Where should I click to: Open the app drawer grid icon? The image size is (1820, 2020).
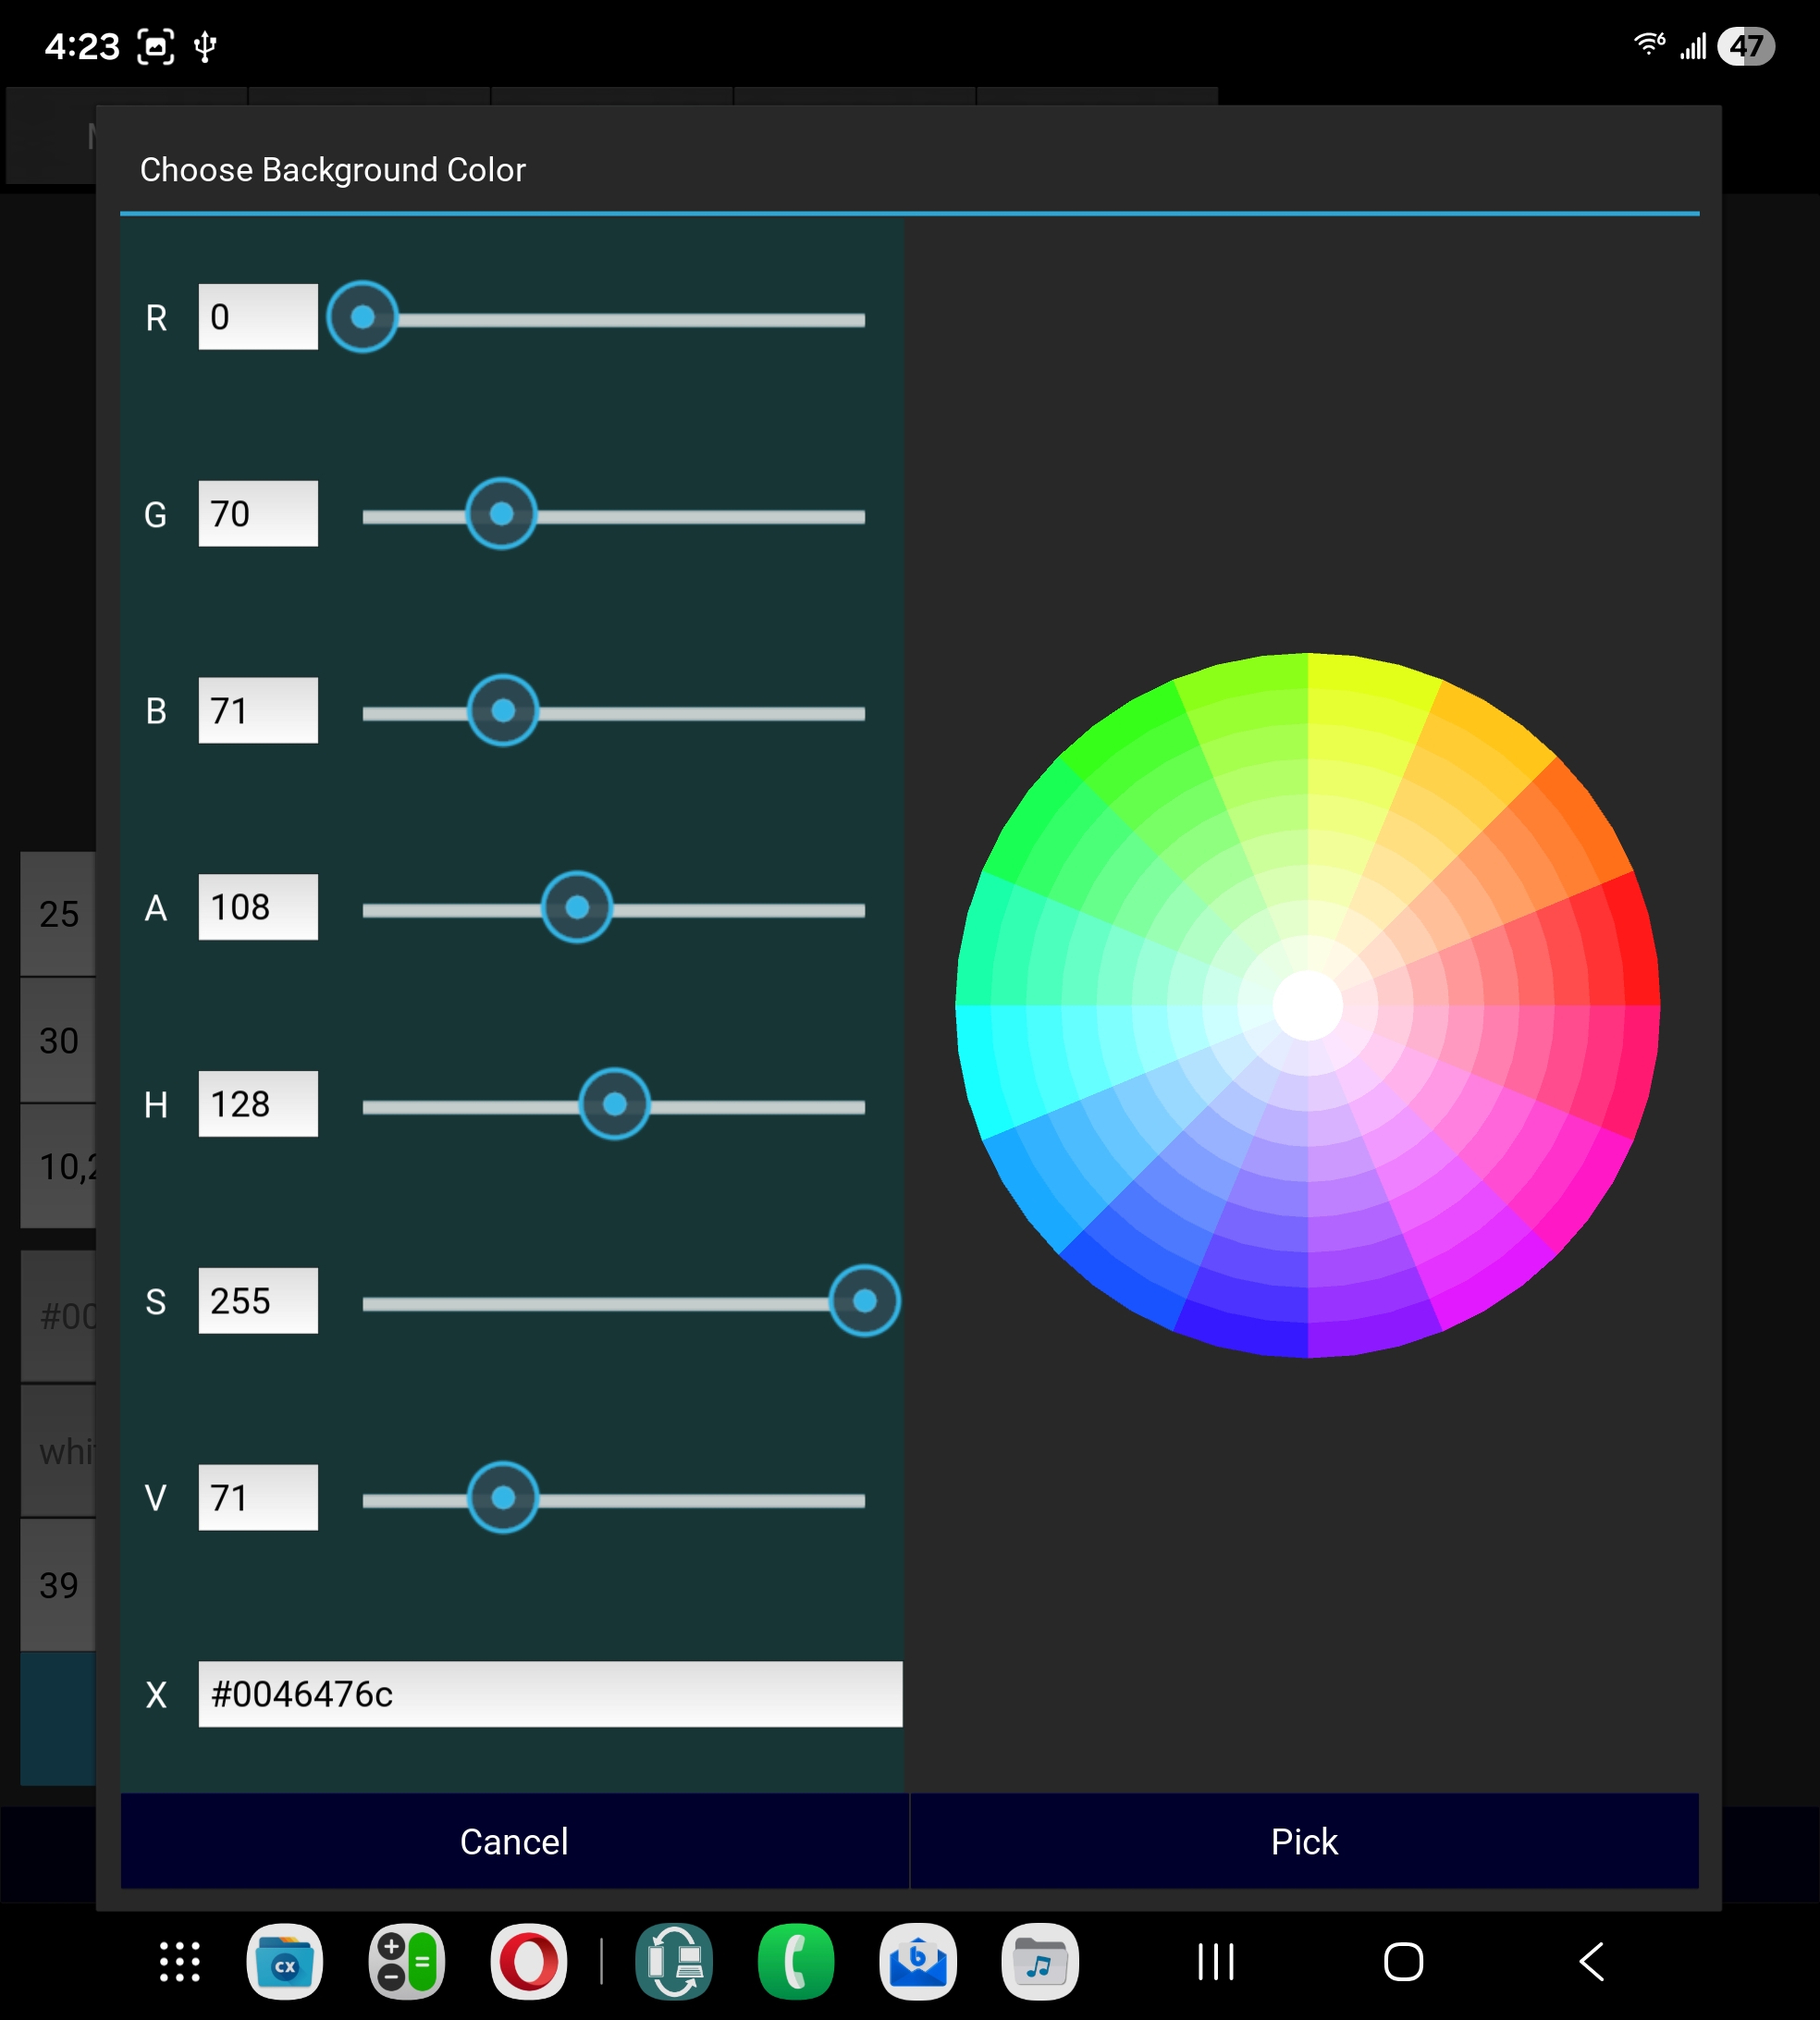tap(180, 1962)
